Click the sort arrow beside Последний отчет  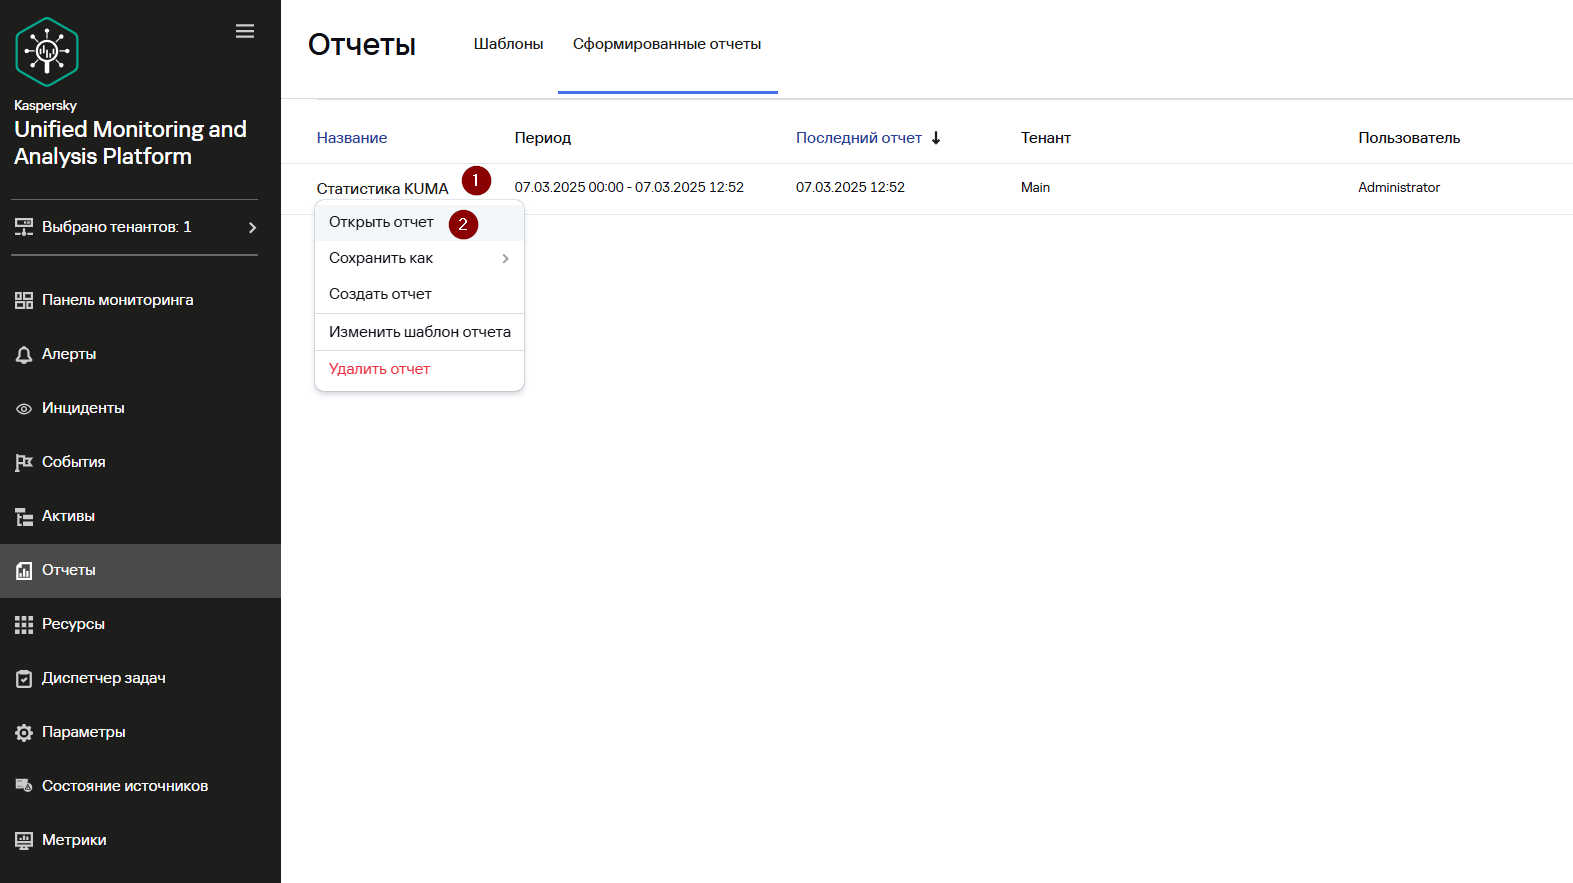pyautogui.click(x=936, y=138)
